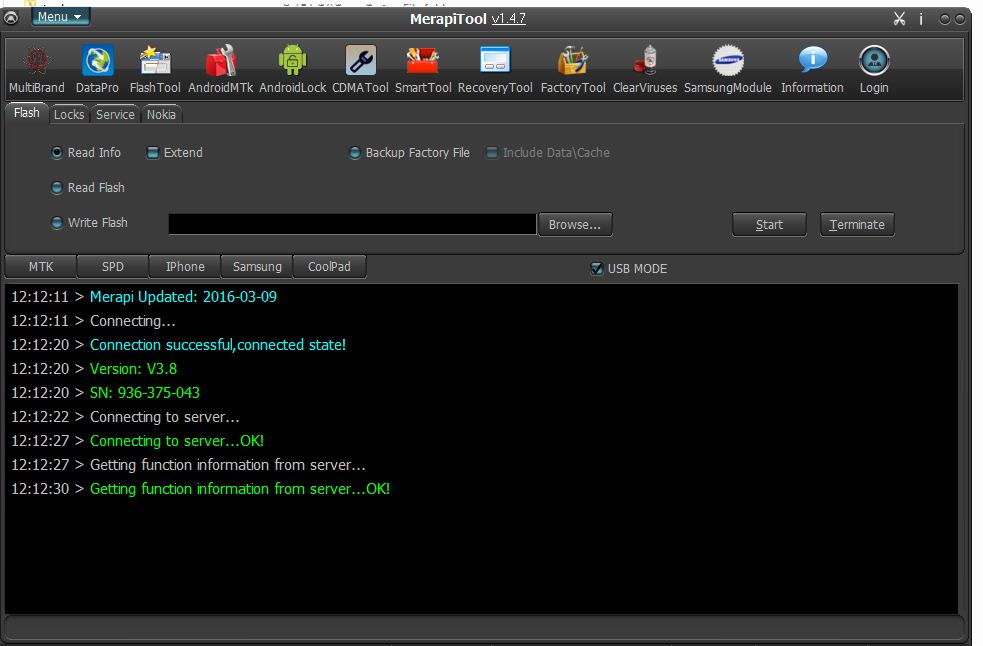Click the info 'i' icon in title bar
This screenshot has width=983, height=646.
tap(921, 19)
